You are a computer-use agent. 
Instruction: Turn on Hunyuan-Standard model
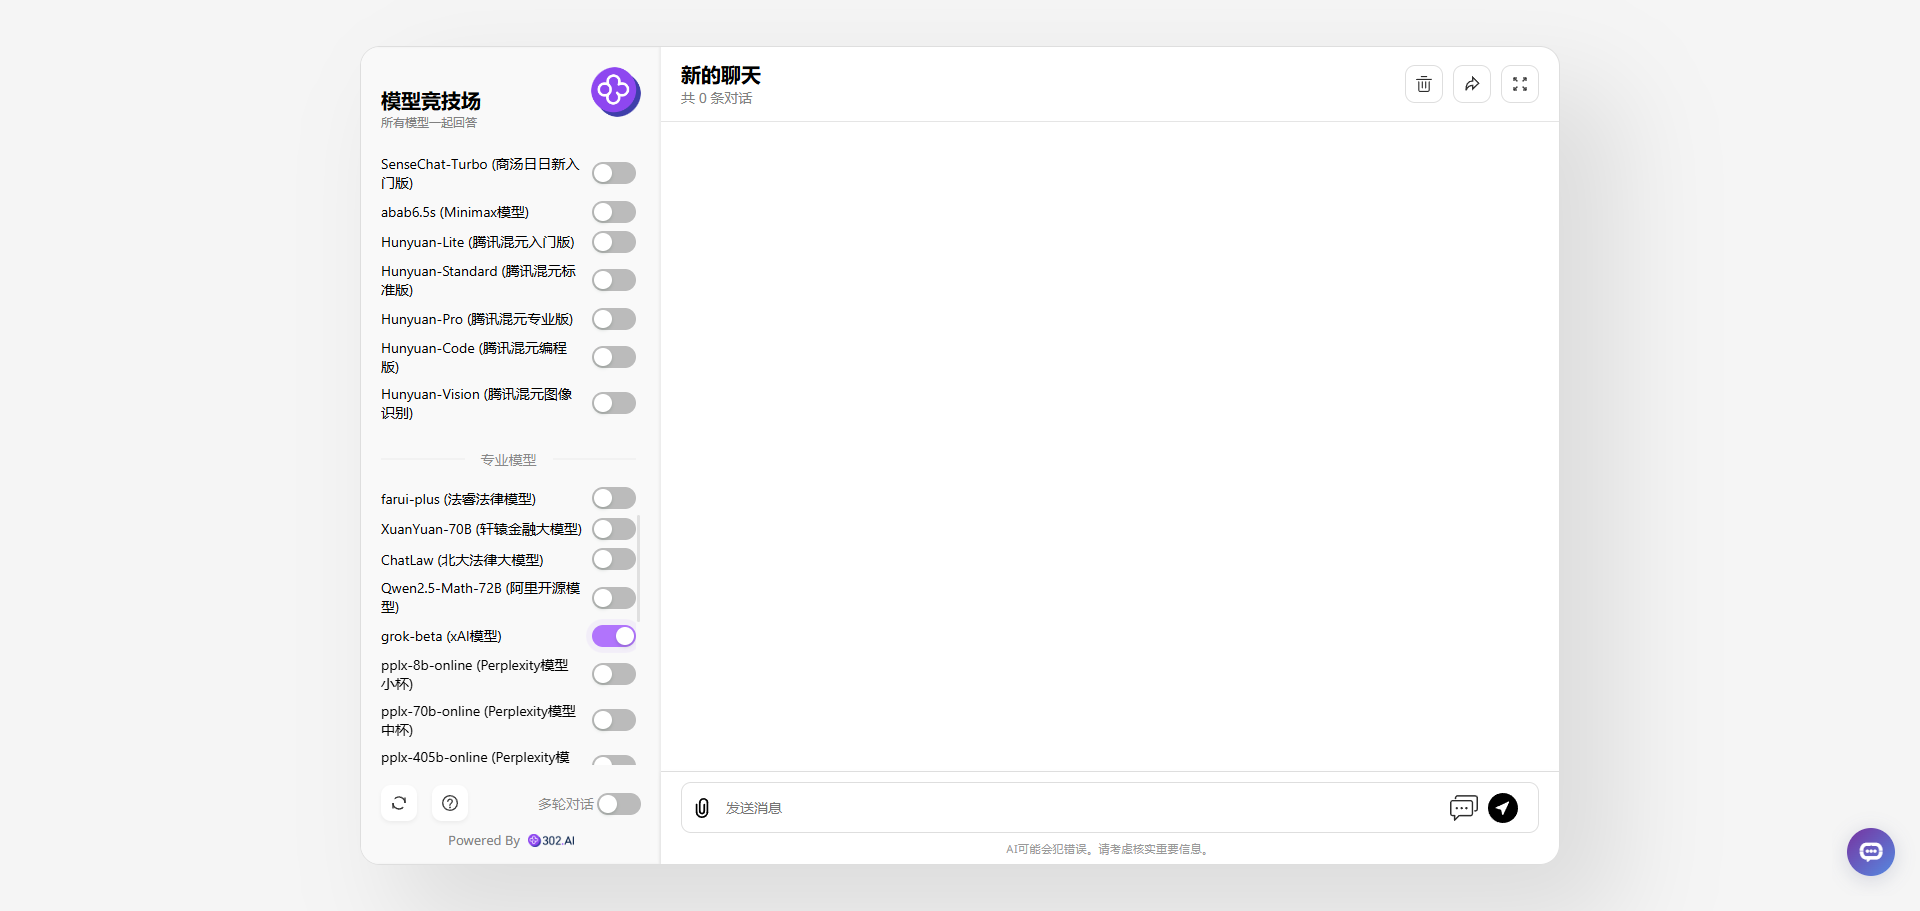click(614, 280)
